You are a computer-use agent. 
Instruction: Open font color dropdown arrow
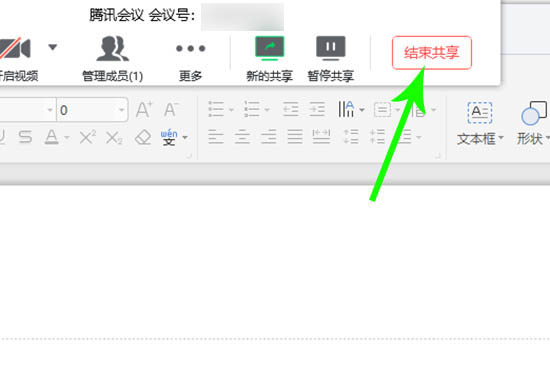(x=67, y=137)
